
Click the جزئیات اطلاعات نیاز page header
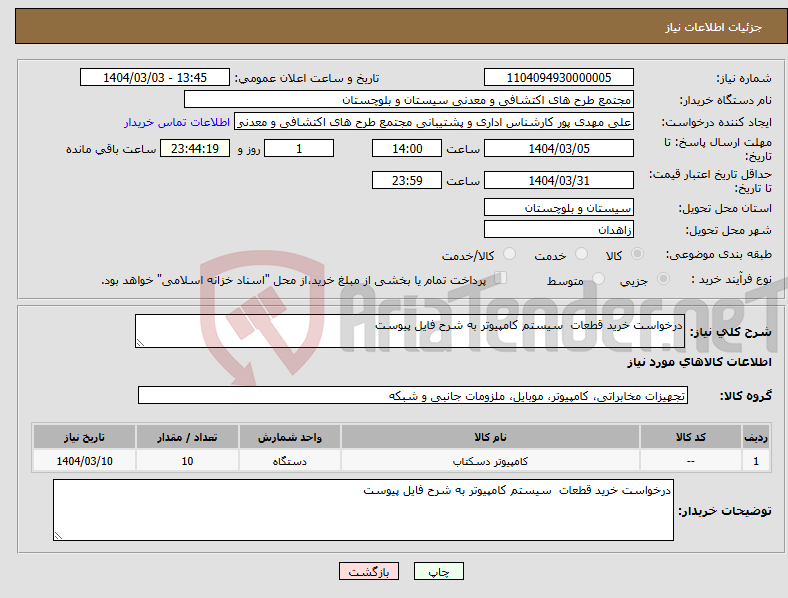point(714,27)
